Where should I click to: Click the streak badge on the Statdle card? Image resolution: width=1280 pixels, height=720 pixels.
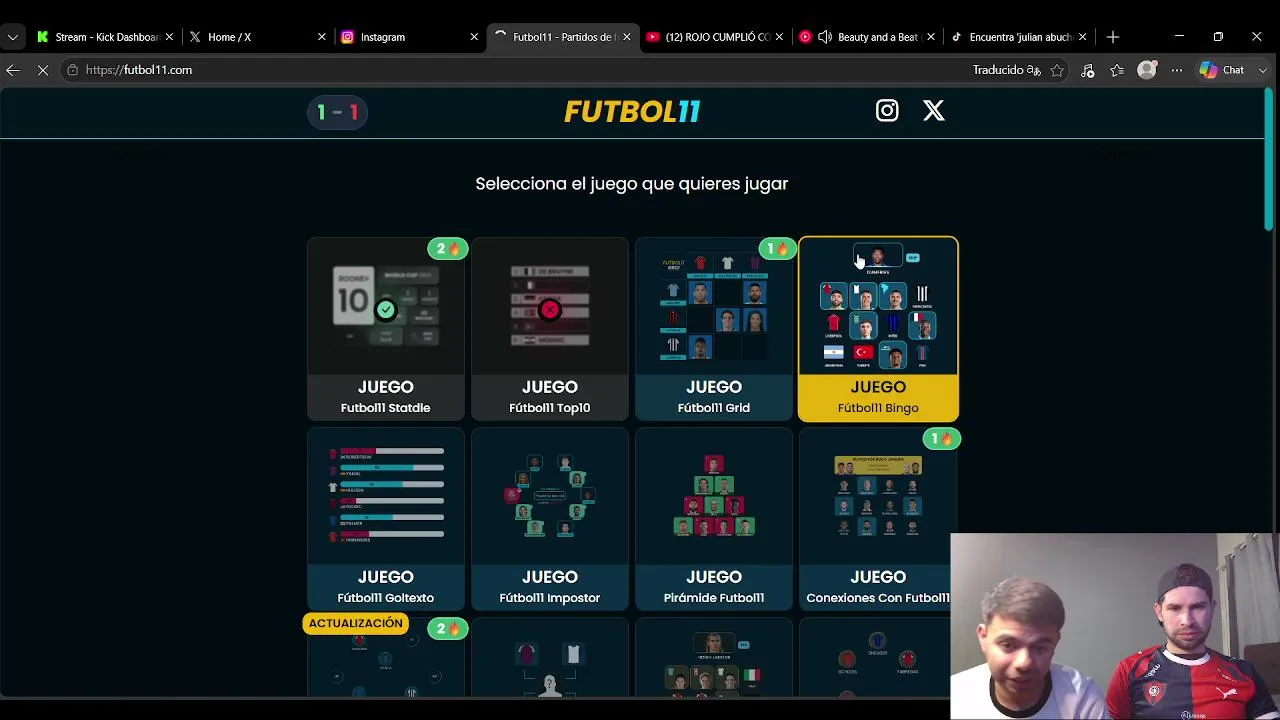(448, 249)
